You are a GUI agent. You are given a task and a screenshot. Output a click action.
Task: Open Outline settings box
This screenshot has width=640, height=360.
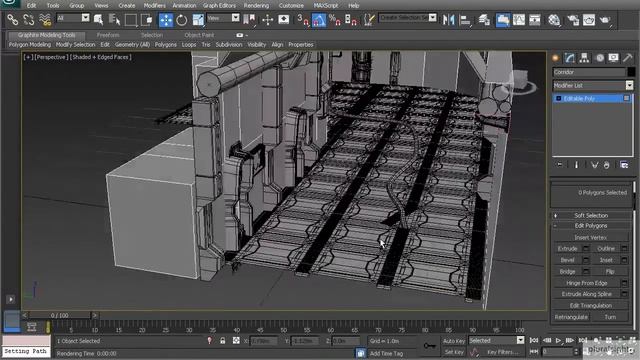click(x=624, y=249)
